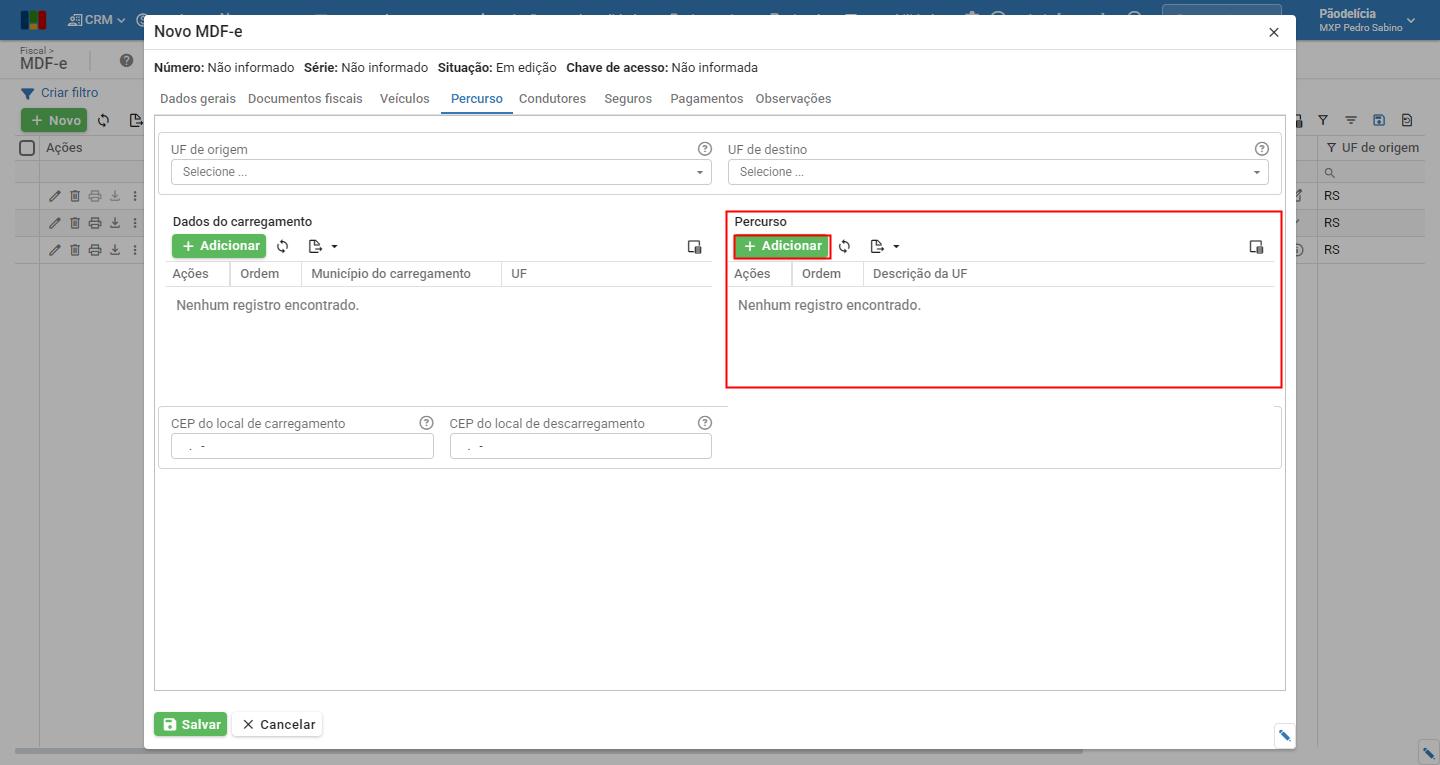Click help icon for CEP do local de carregamento
Screen dimensions: 1440x765
(426, 423)
